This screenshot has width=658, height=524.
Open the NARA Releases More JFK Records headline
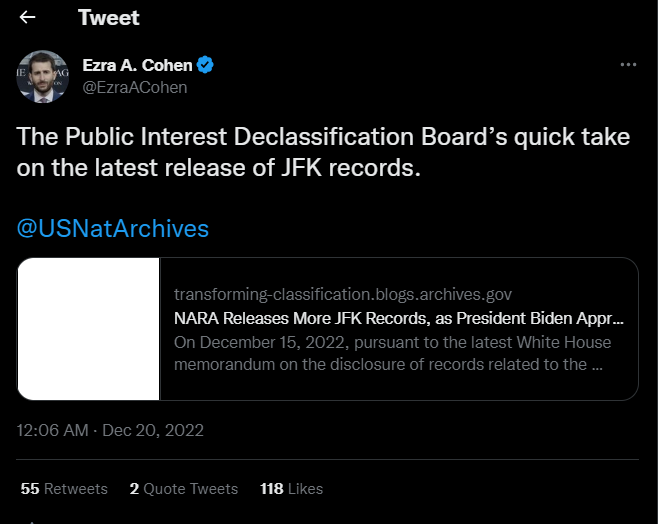[x=399, y=318]
